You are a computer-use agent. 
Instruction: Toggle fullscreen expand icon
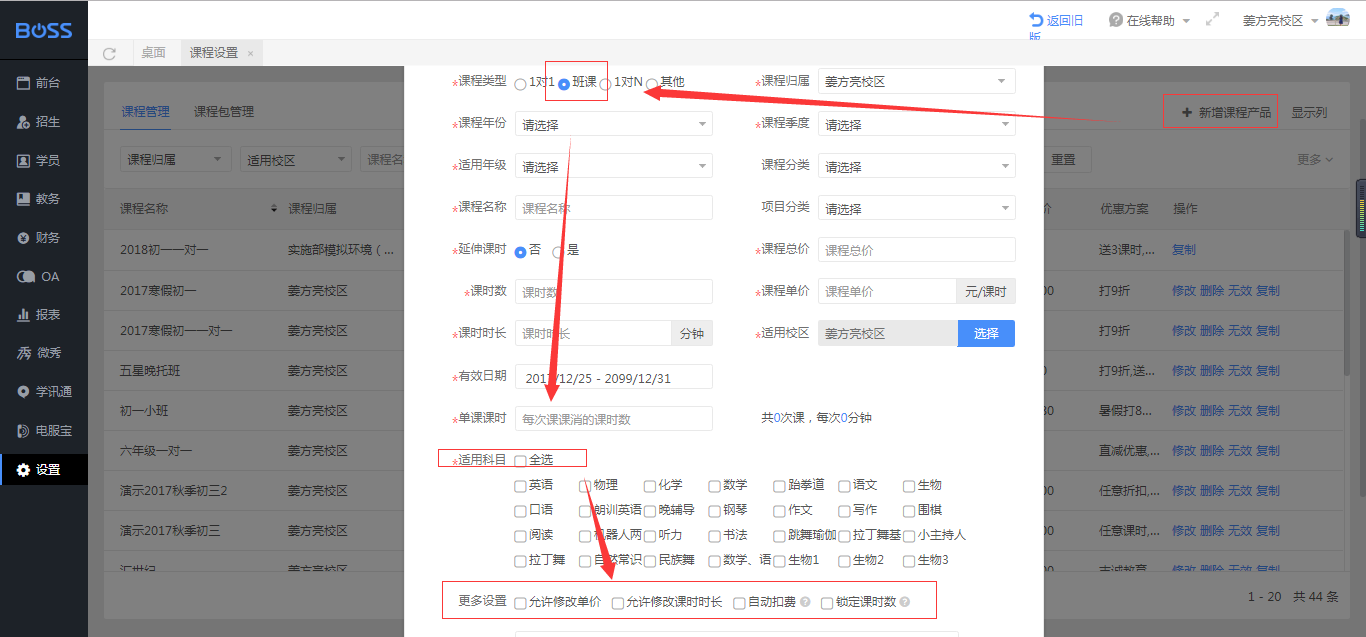click(1213, 19)
